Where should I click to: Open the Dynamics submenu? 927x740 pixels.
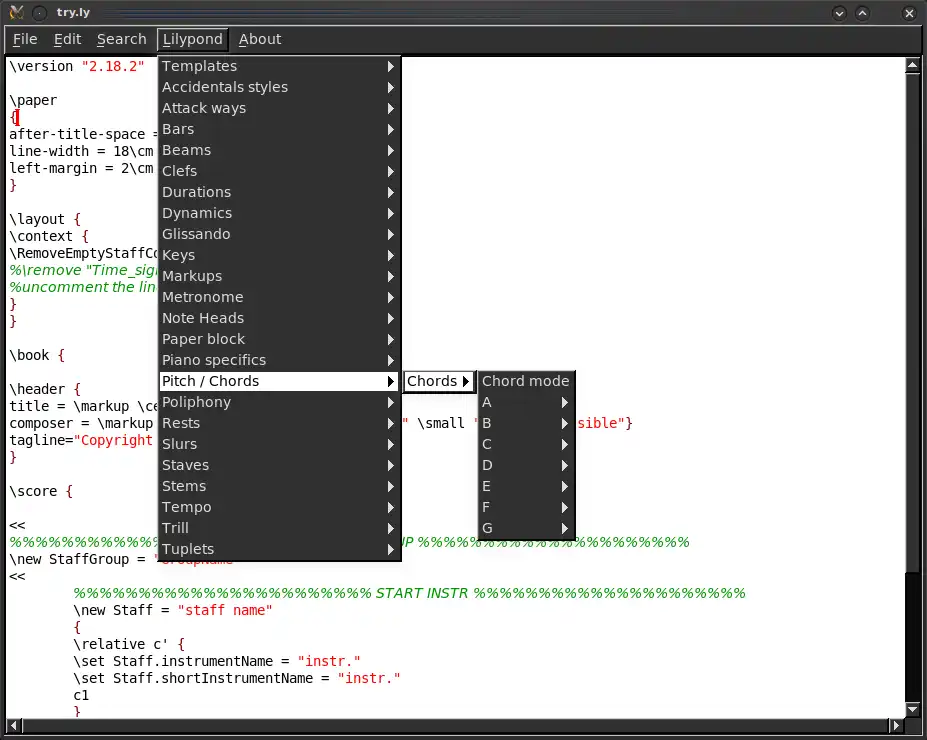tap(279, 213)
